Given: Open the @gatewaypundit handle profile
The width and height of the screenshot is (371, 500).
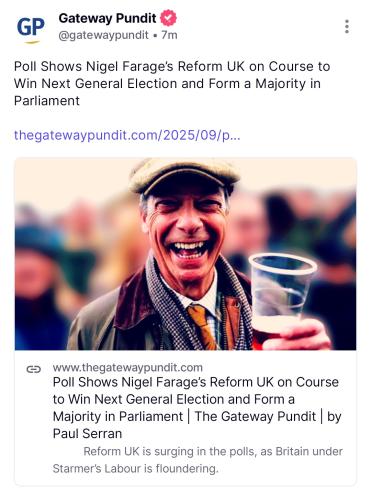Looking at the screenshot, I should (x=103, y=35).
